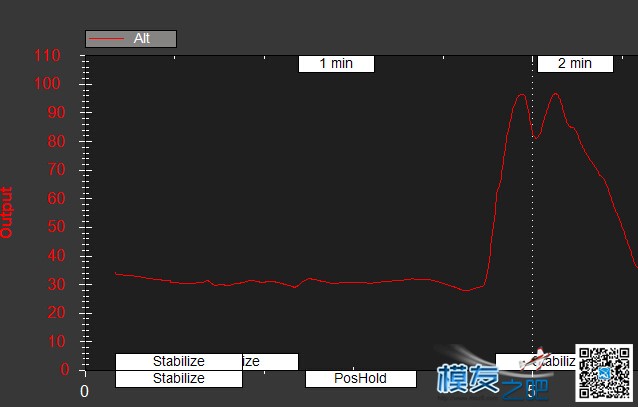Click the Alt legend entry
Viewport: 638px width, 407px height.
coord(131,39)
